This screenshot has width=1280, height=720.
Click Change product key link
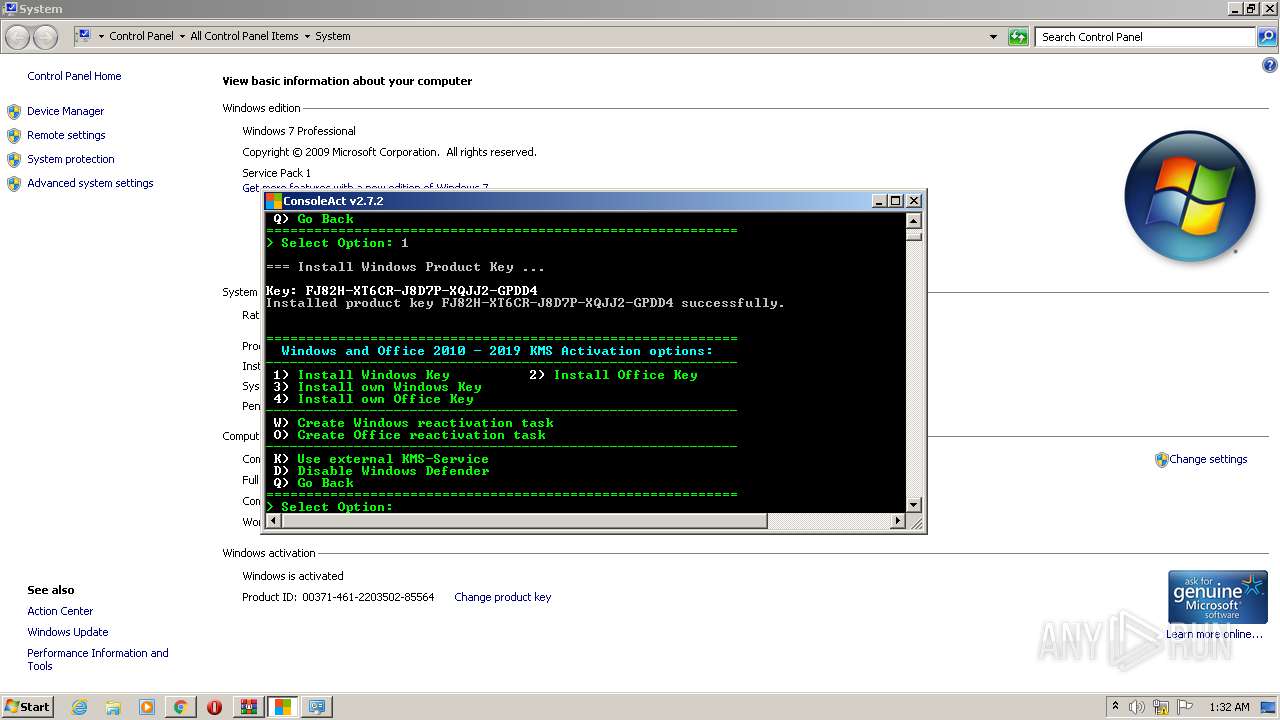point(502,597)
